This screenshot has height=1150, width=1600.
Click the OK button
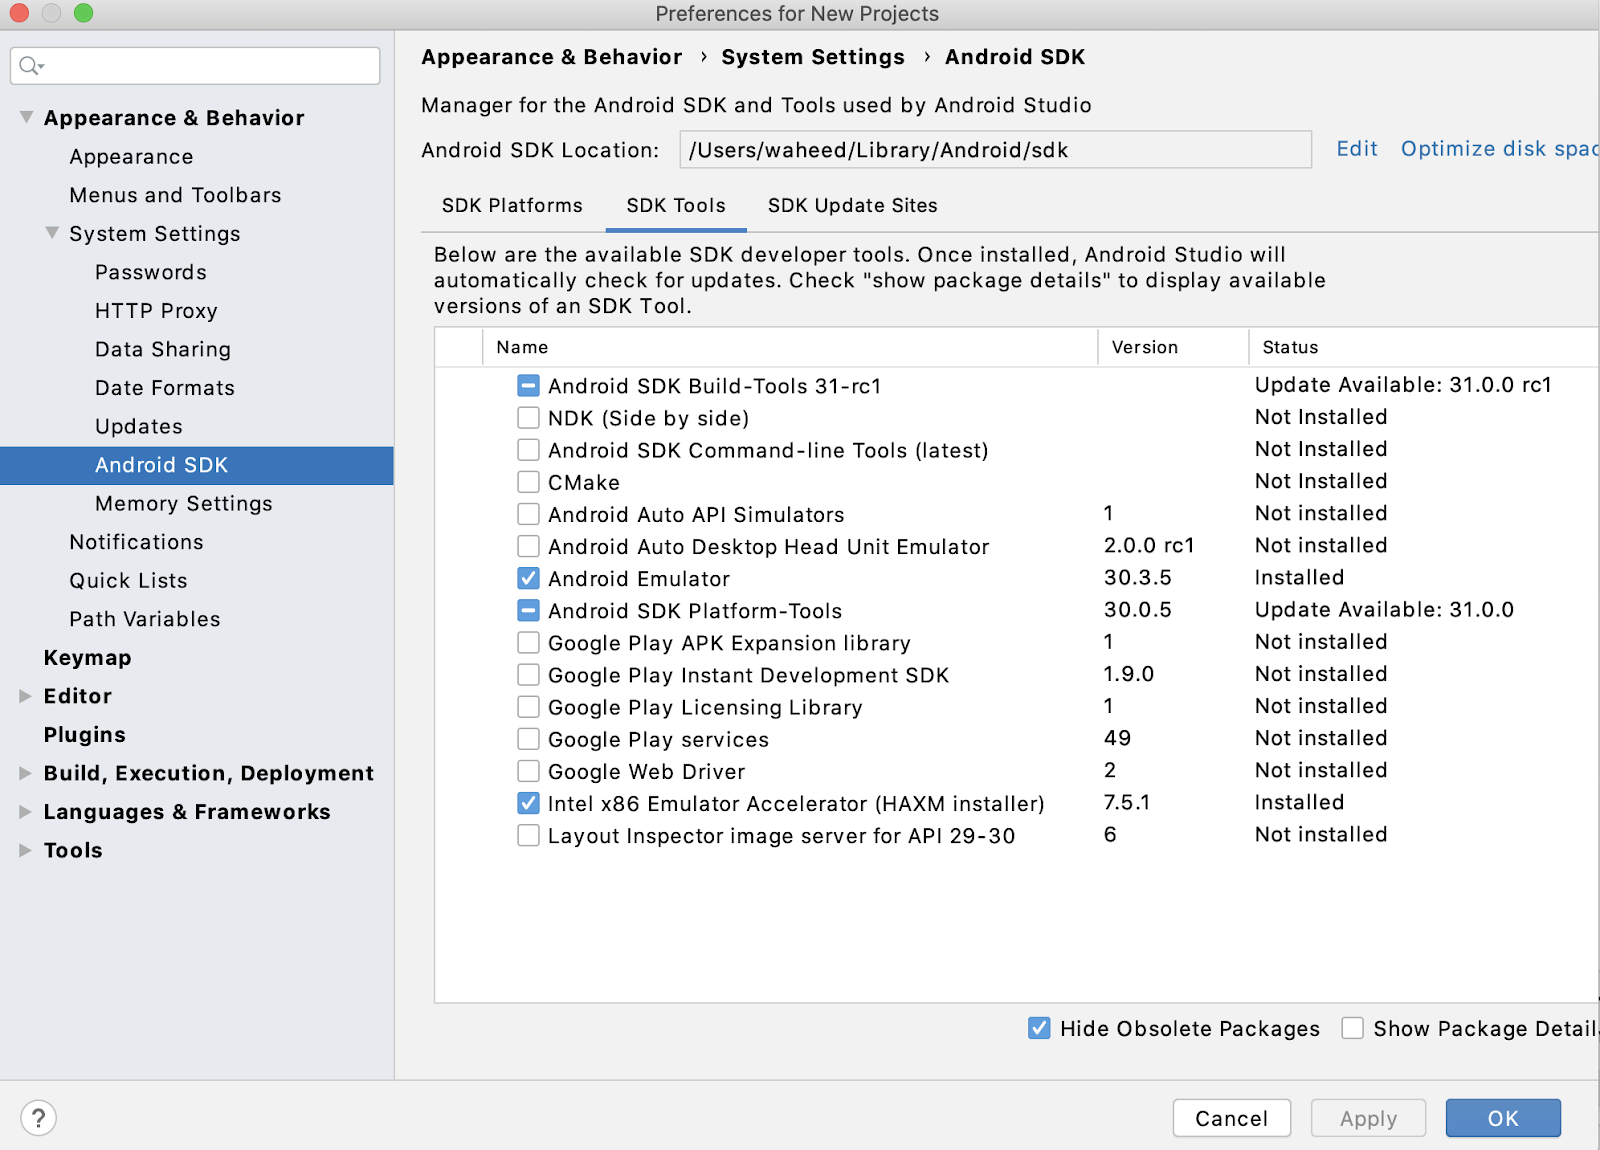[x=1502, y=1118]
